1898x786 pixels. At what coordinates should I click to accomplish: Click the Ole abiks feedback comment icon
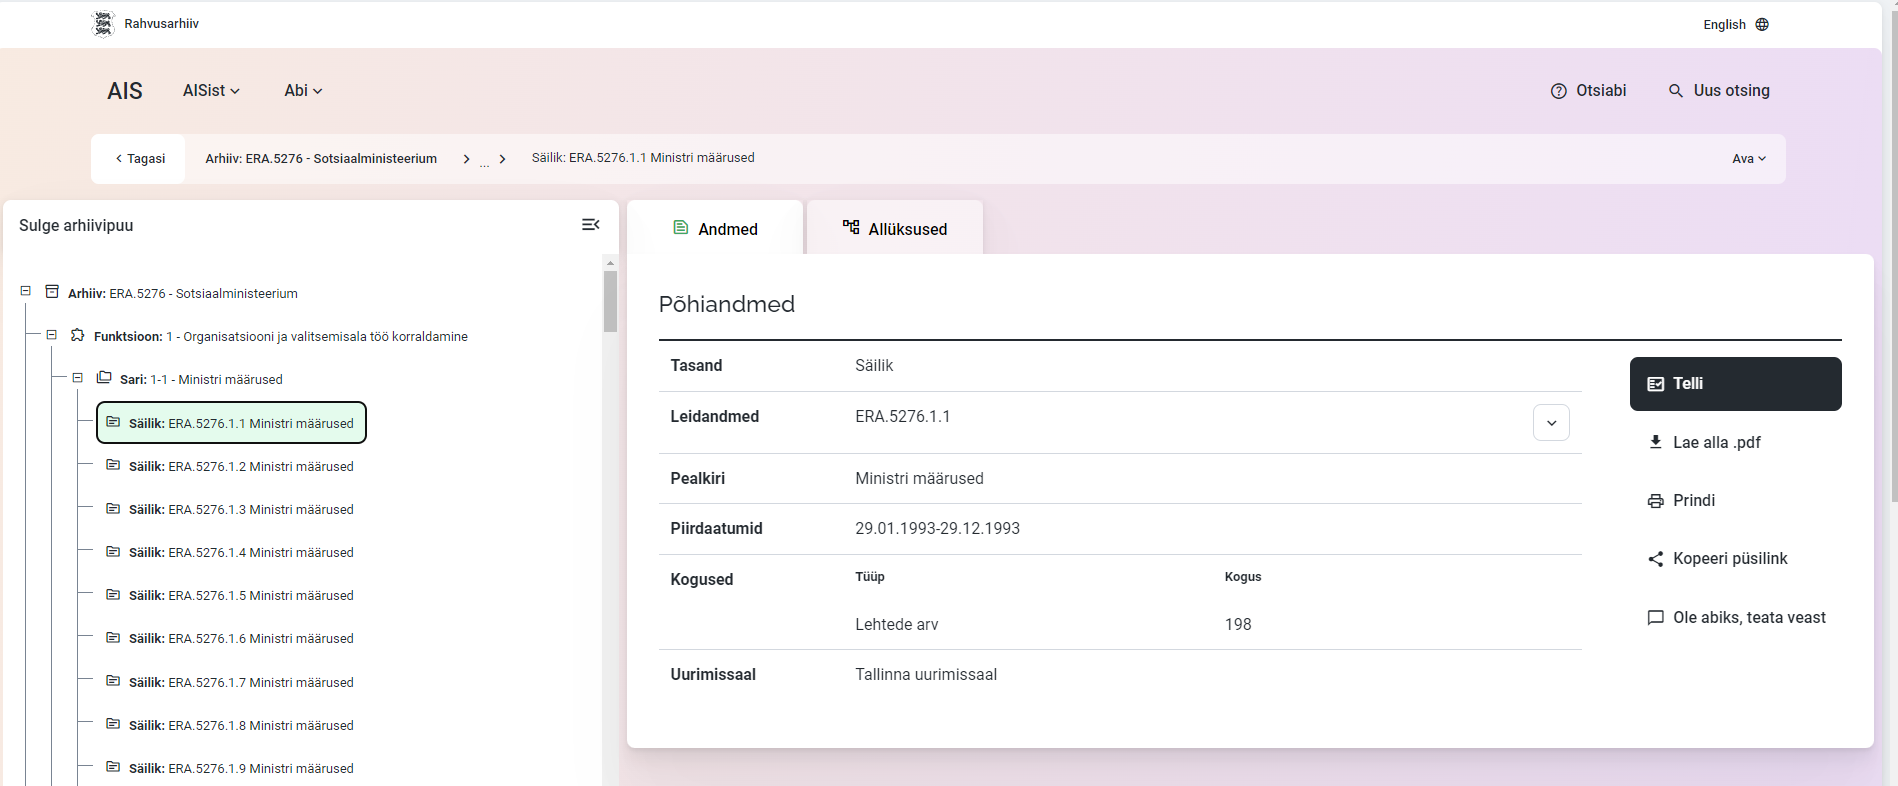point(1655,618)
